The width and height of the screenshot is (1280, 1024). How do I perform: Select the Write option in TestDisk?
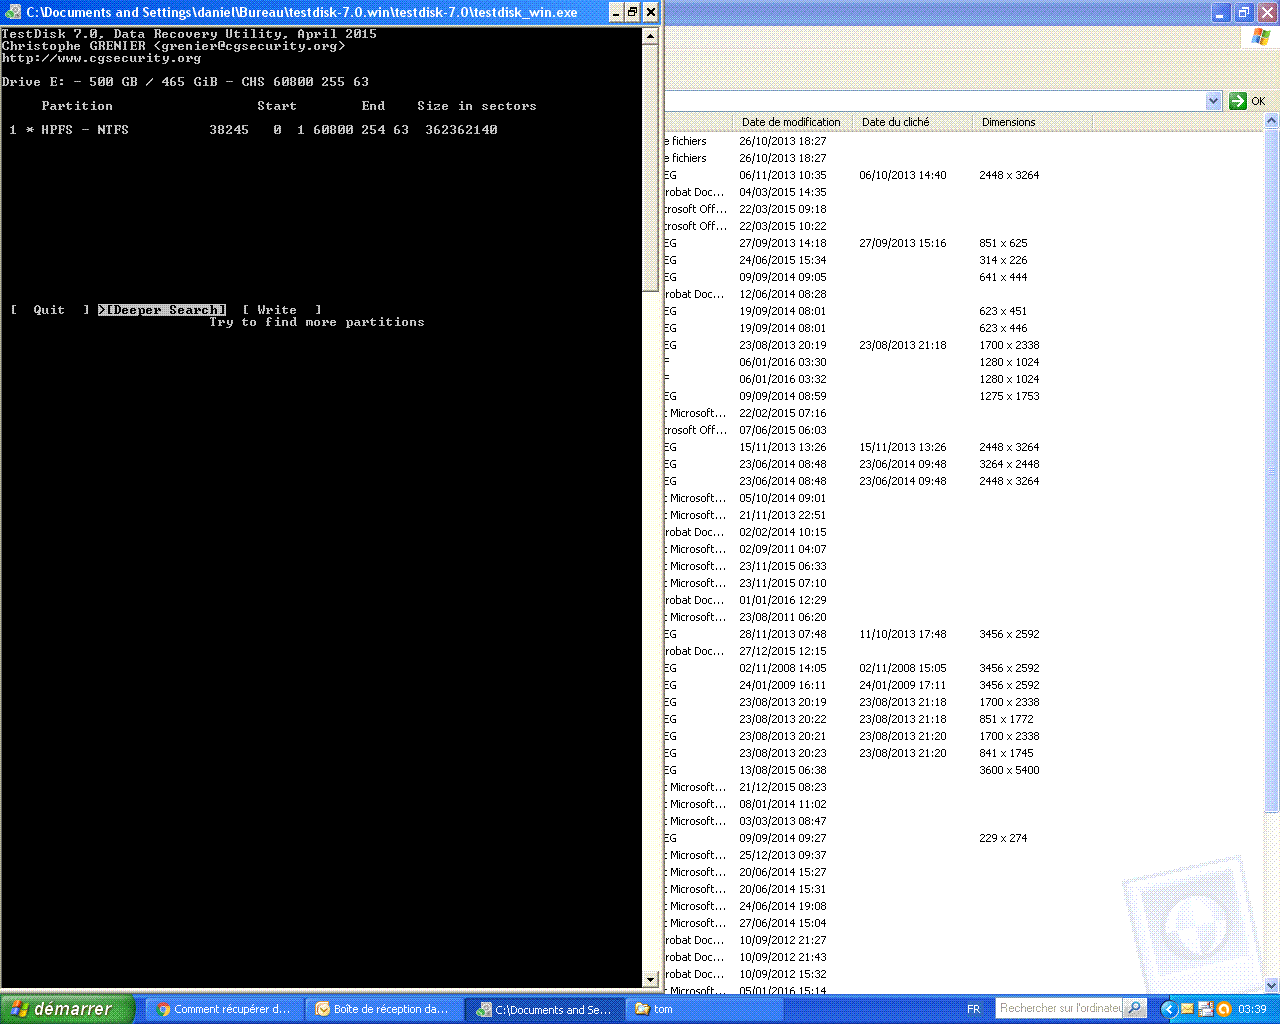pos(282,310)
